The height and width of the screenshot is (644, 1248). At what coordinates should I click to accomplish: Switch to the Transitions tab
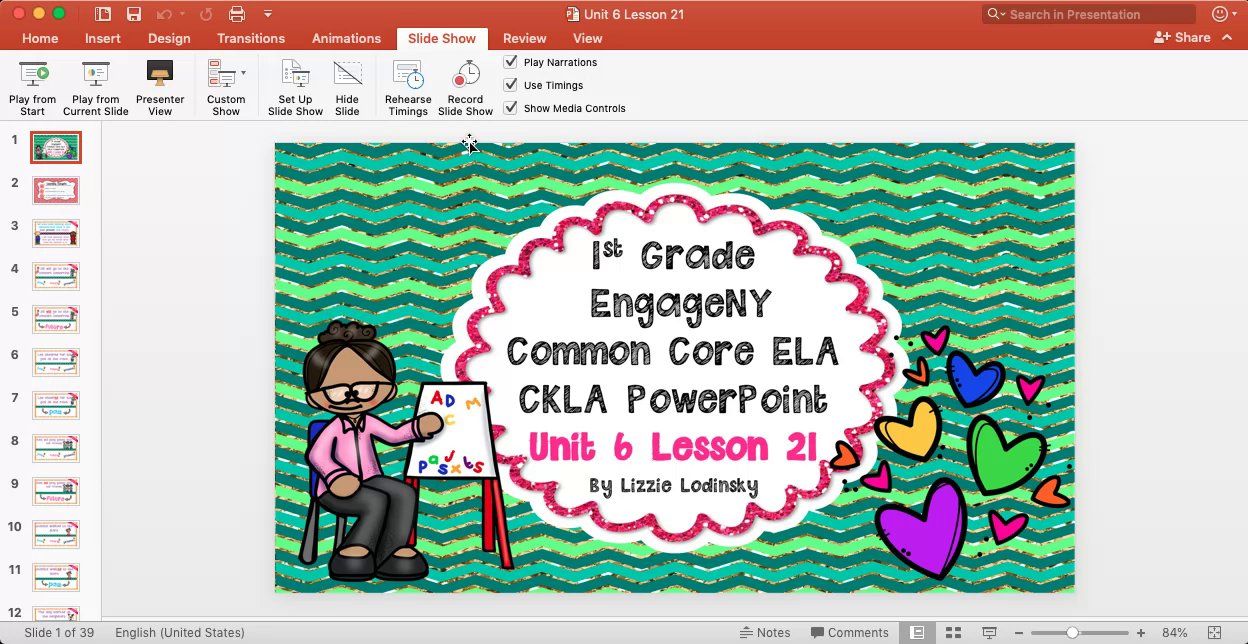(x=251, y=38)
